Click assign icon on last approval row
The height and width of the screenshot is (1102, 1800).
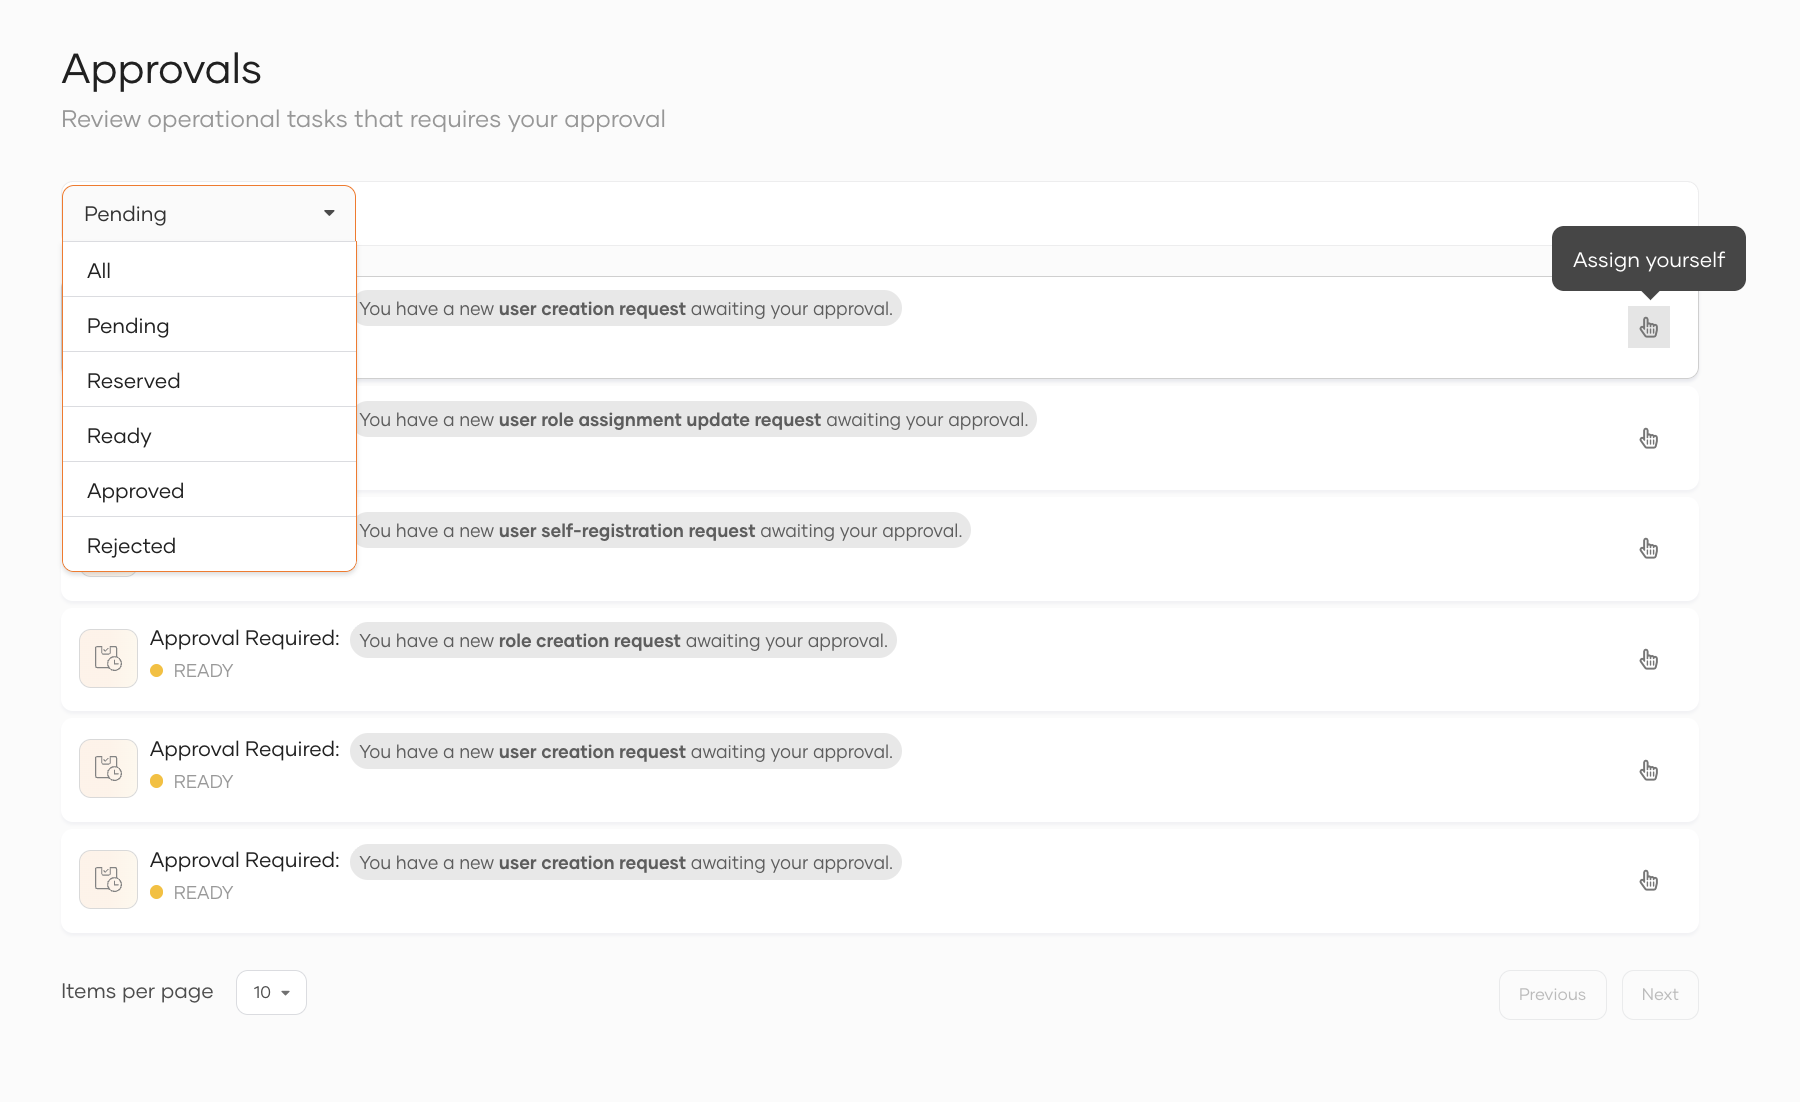[1648, 881]
